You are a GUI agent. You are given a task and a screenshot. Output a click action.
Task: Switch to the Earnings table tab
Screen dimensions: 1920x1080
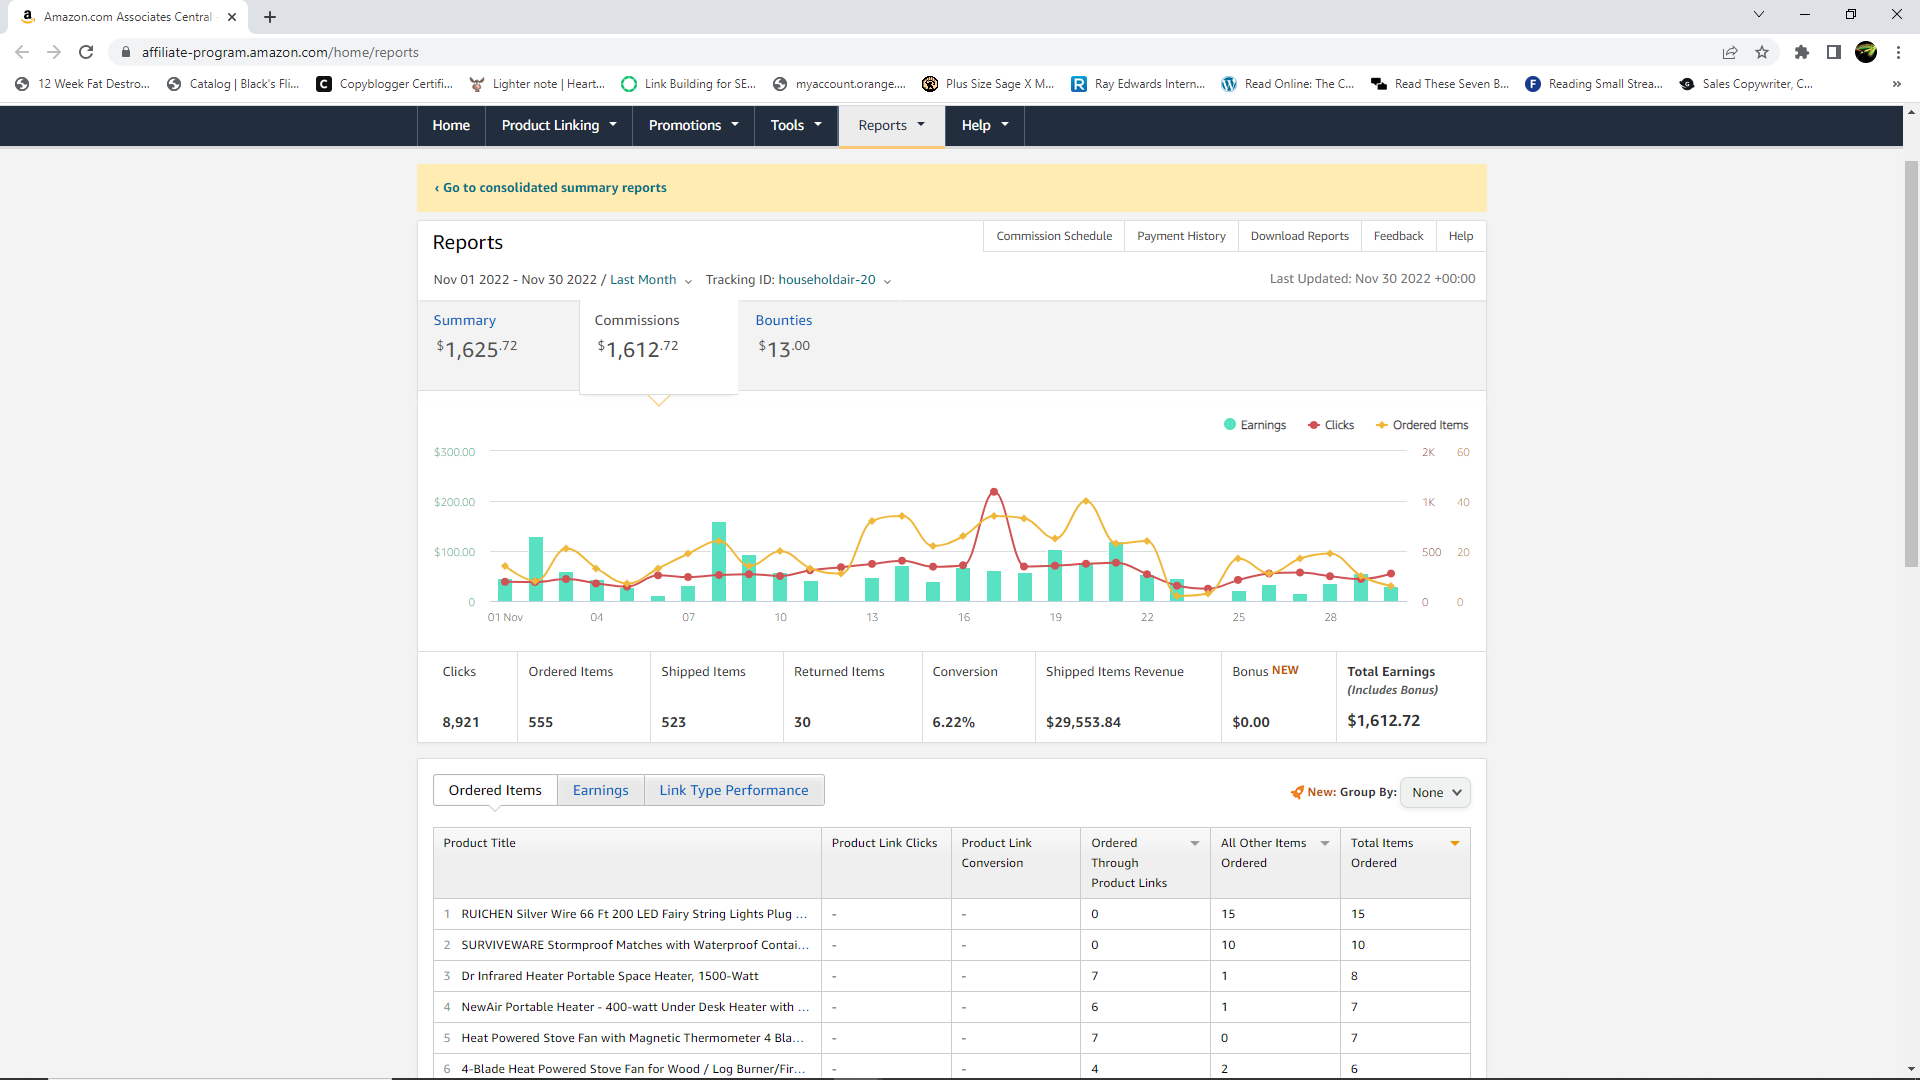pos(601,790)
